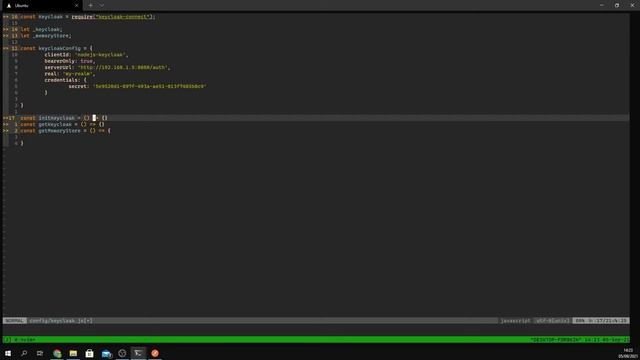Click the DESKTOP hostname on tmux bar
The image size is (640, 360).
556,340
